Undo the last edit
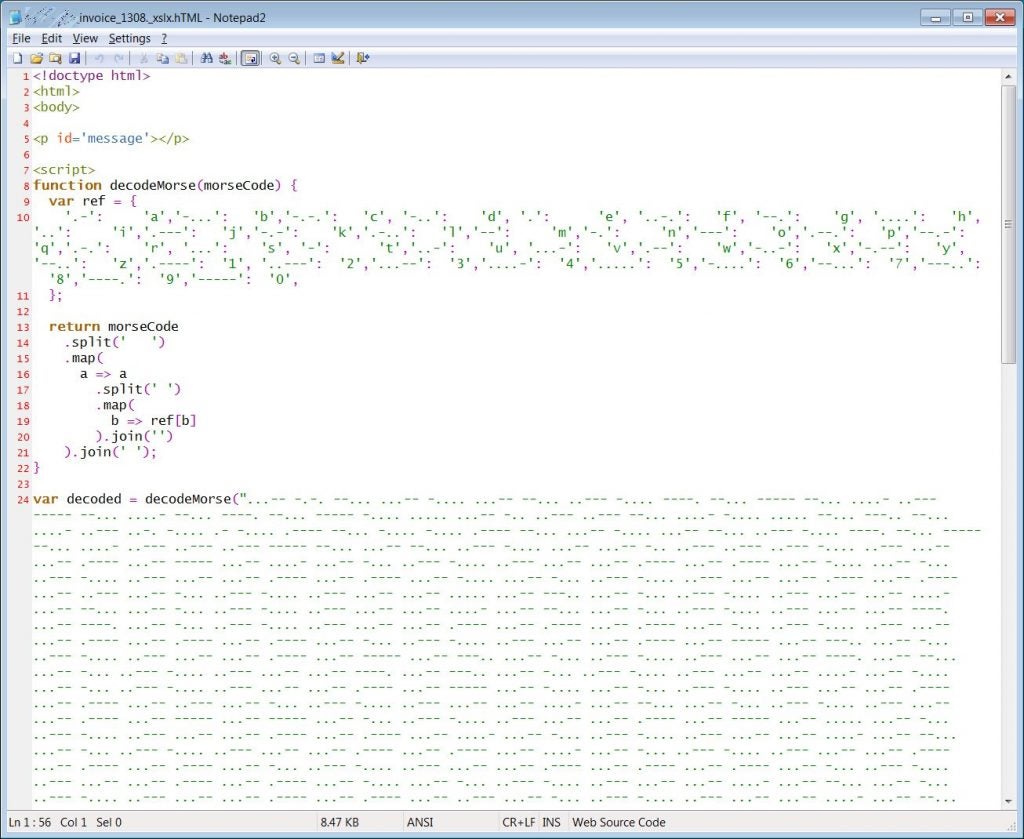The image size is (1024, 839). [97, 58]
